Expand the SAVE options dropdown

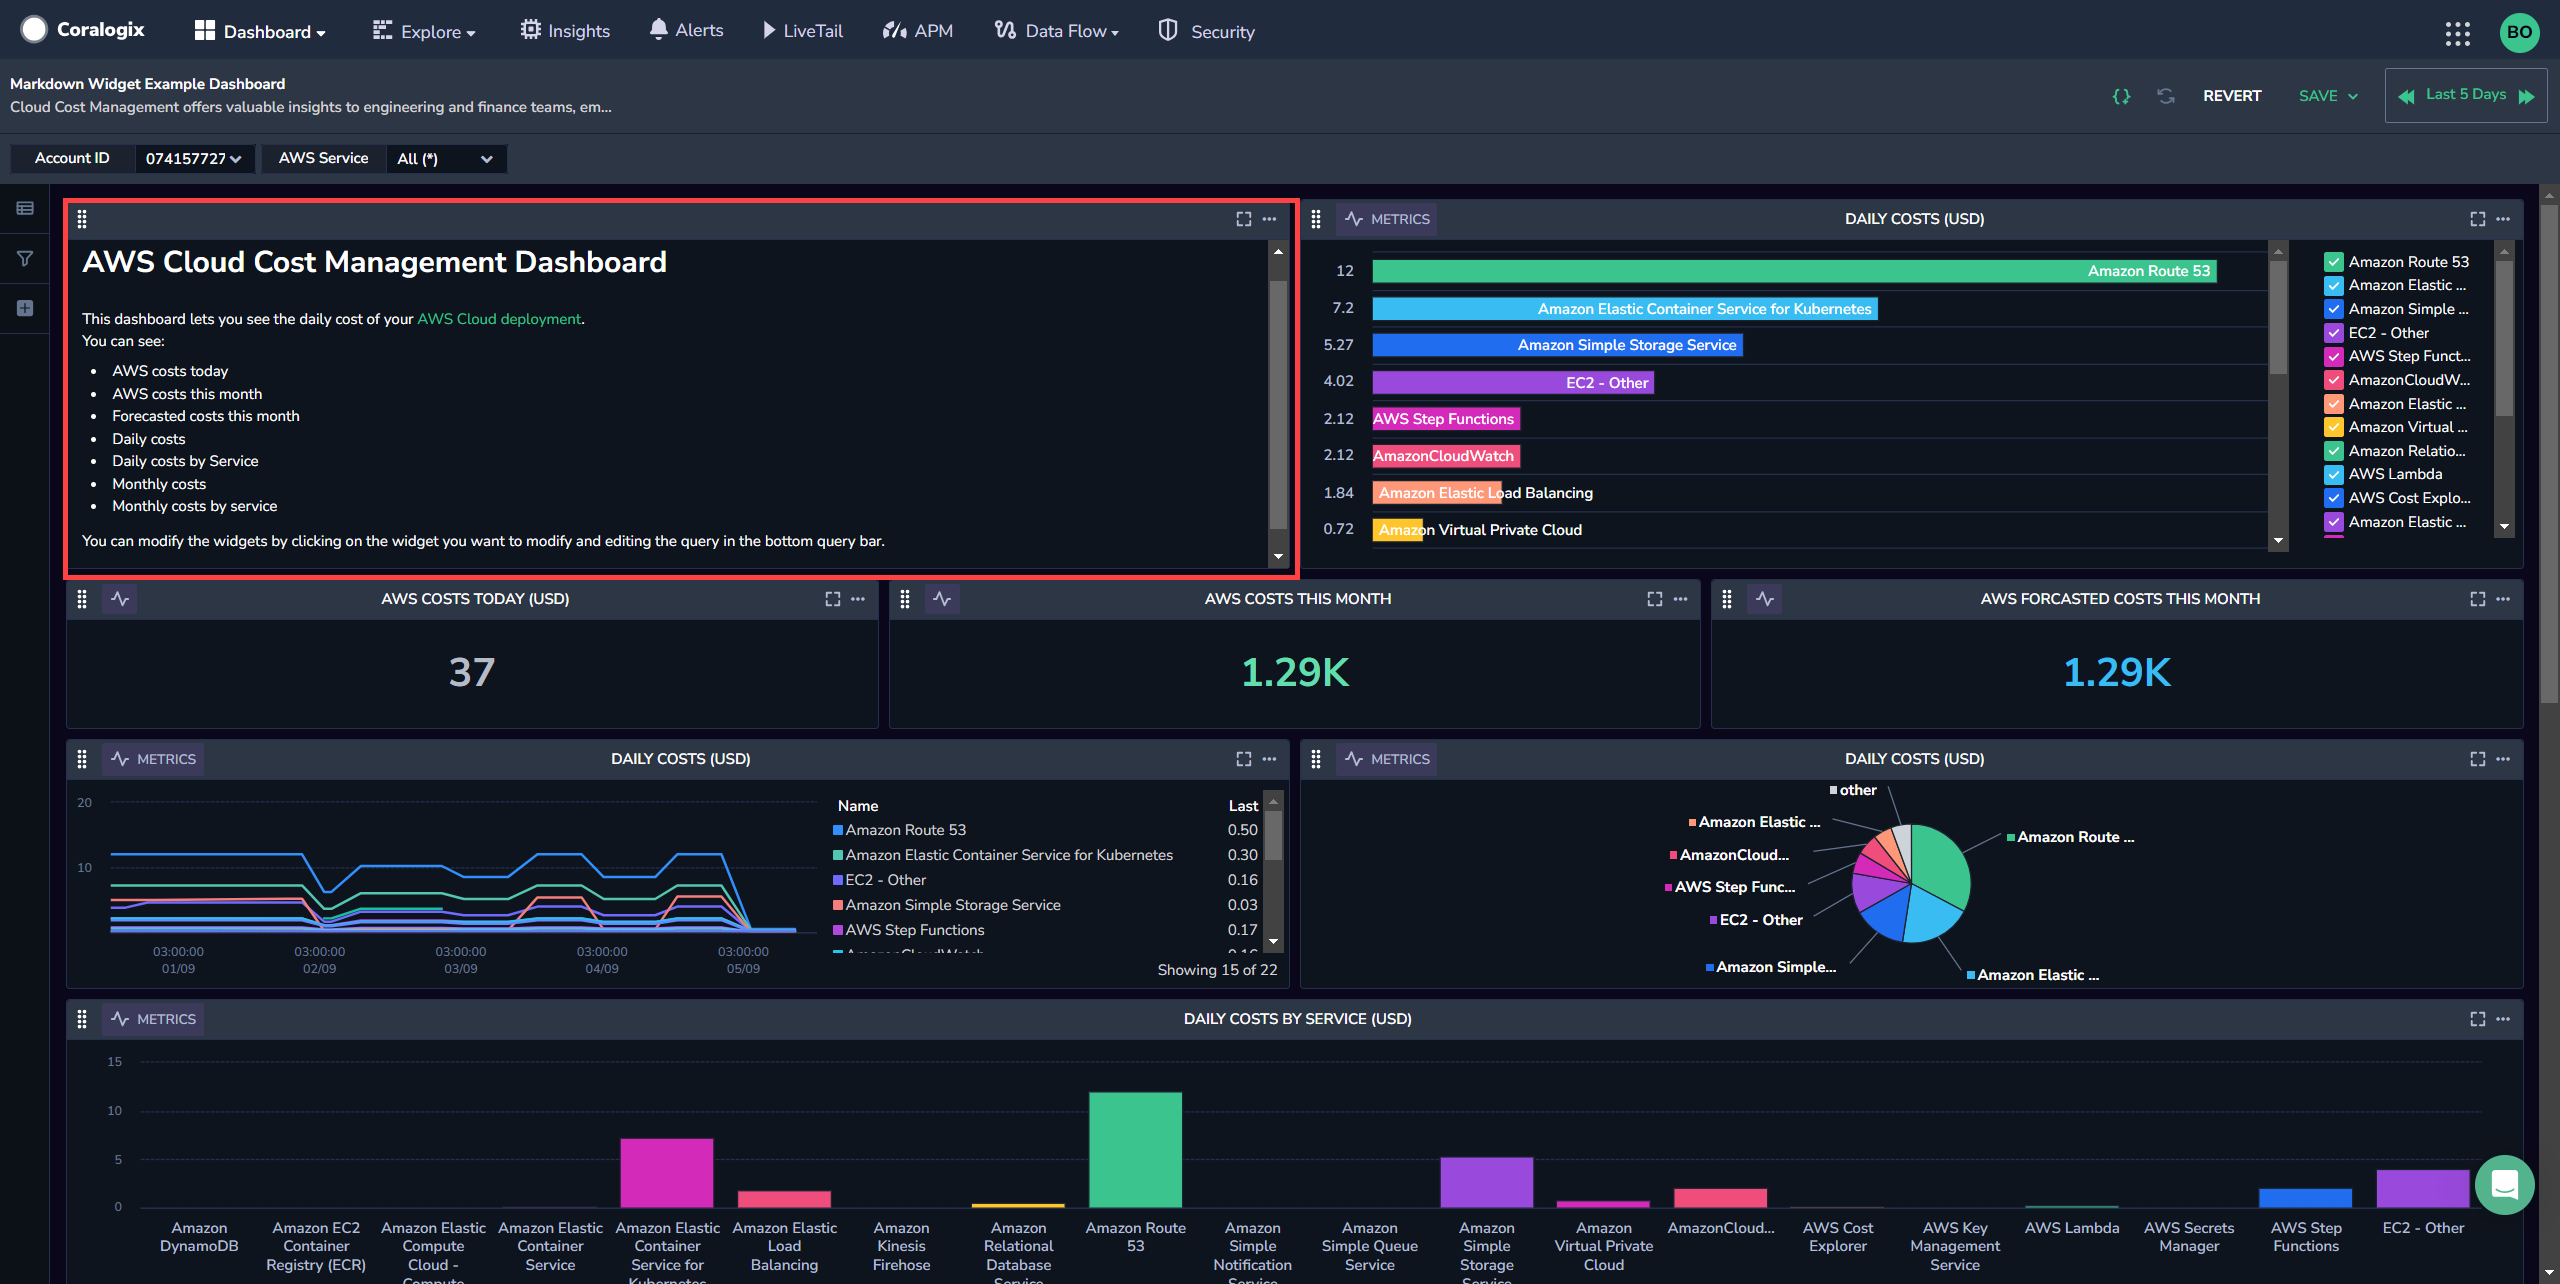(2352, 97)
